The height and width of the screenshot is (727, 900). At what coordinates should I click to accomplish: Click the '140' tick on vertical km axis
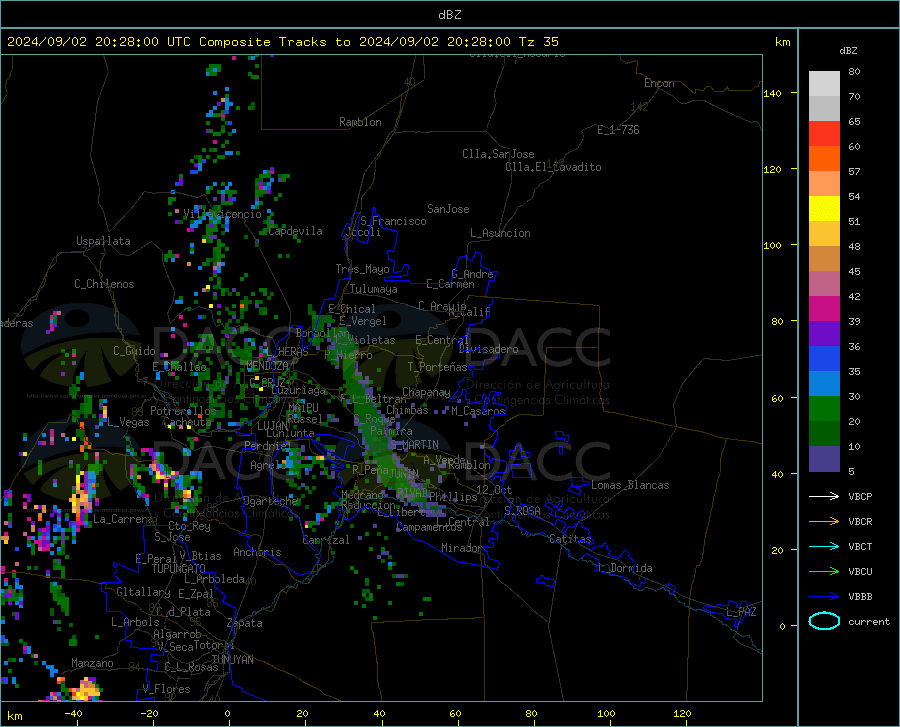[773, 93]
